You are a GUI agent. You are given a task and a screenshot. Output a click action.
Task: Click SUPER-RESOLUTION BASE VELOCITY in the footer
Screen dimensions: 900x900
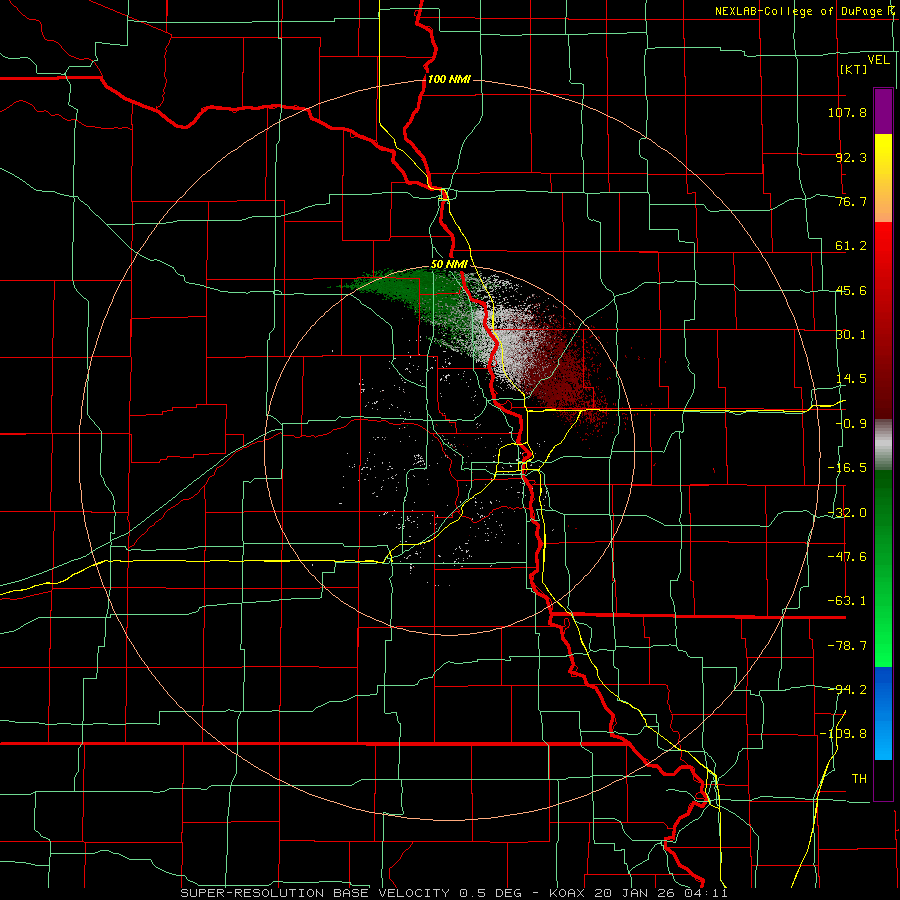coord(316,893)
